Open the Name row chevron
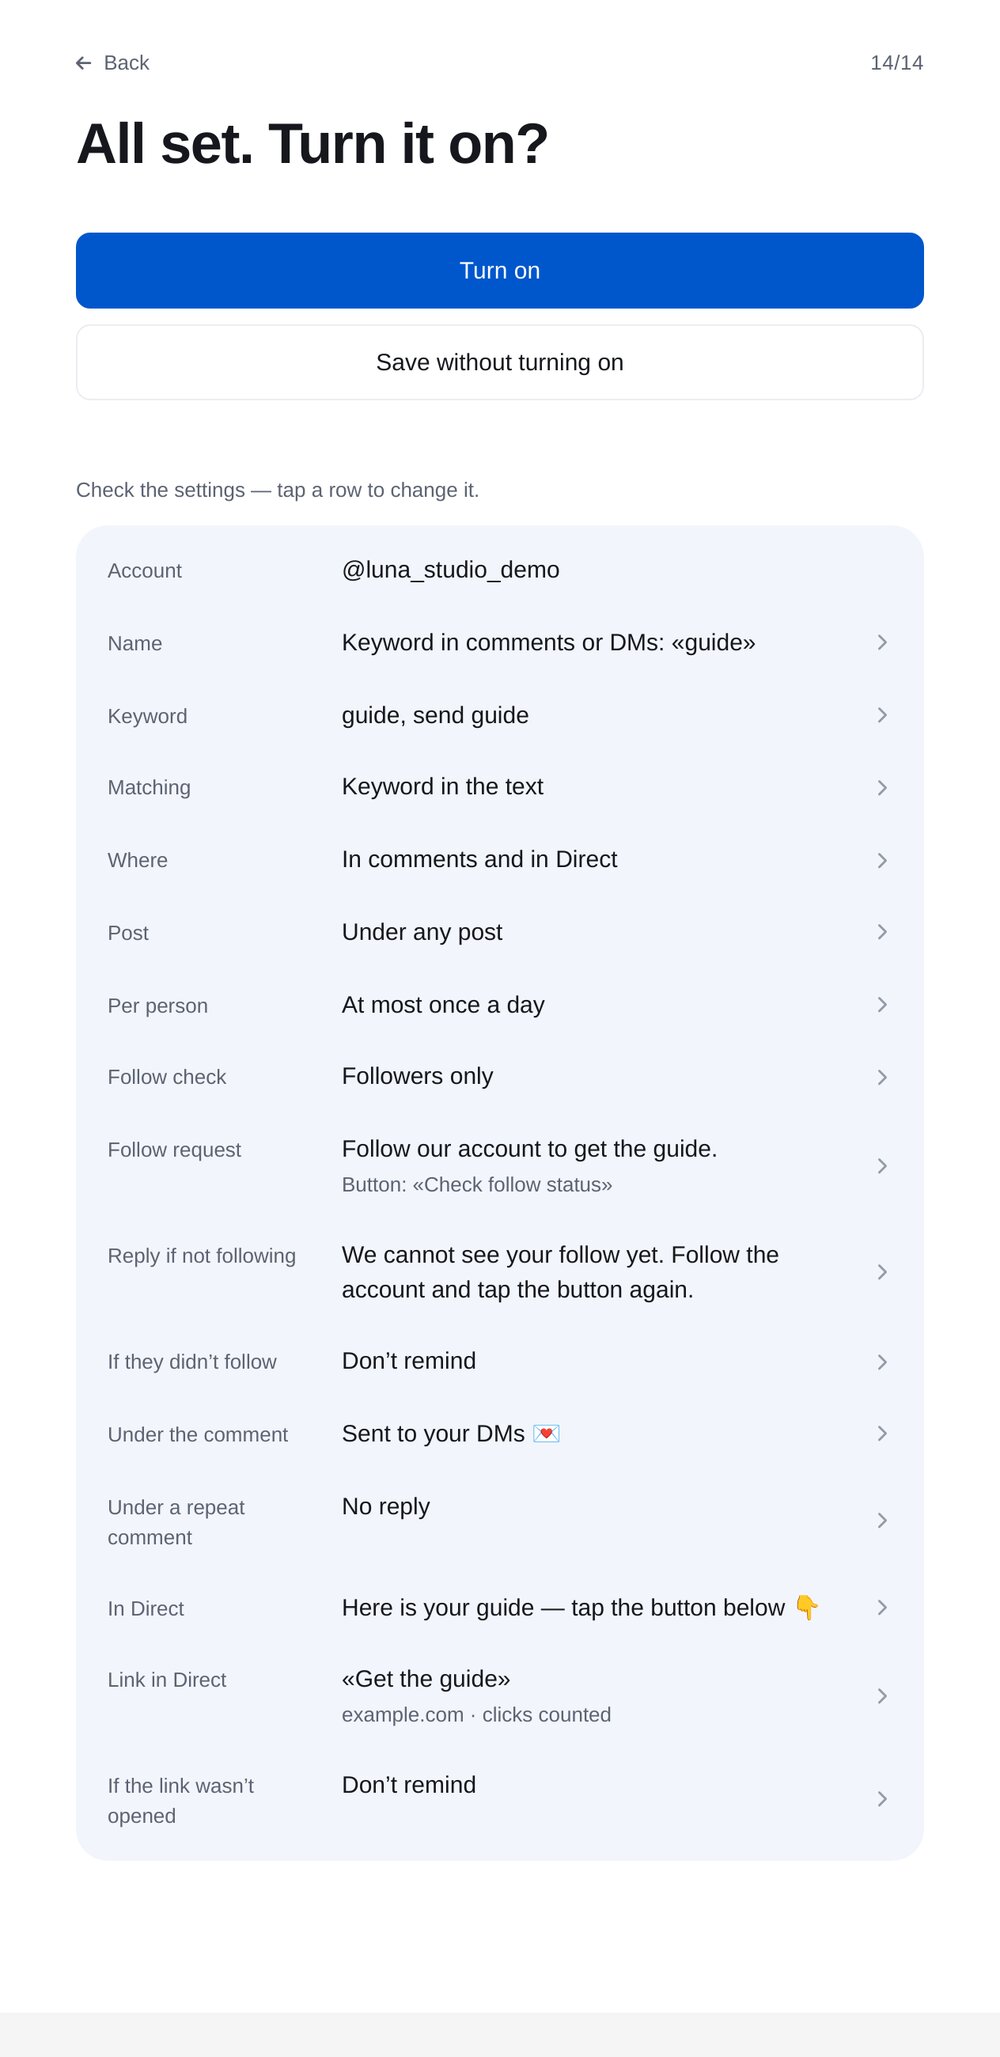 pos(882,642)
